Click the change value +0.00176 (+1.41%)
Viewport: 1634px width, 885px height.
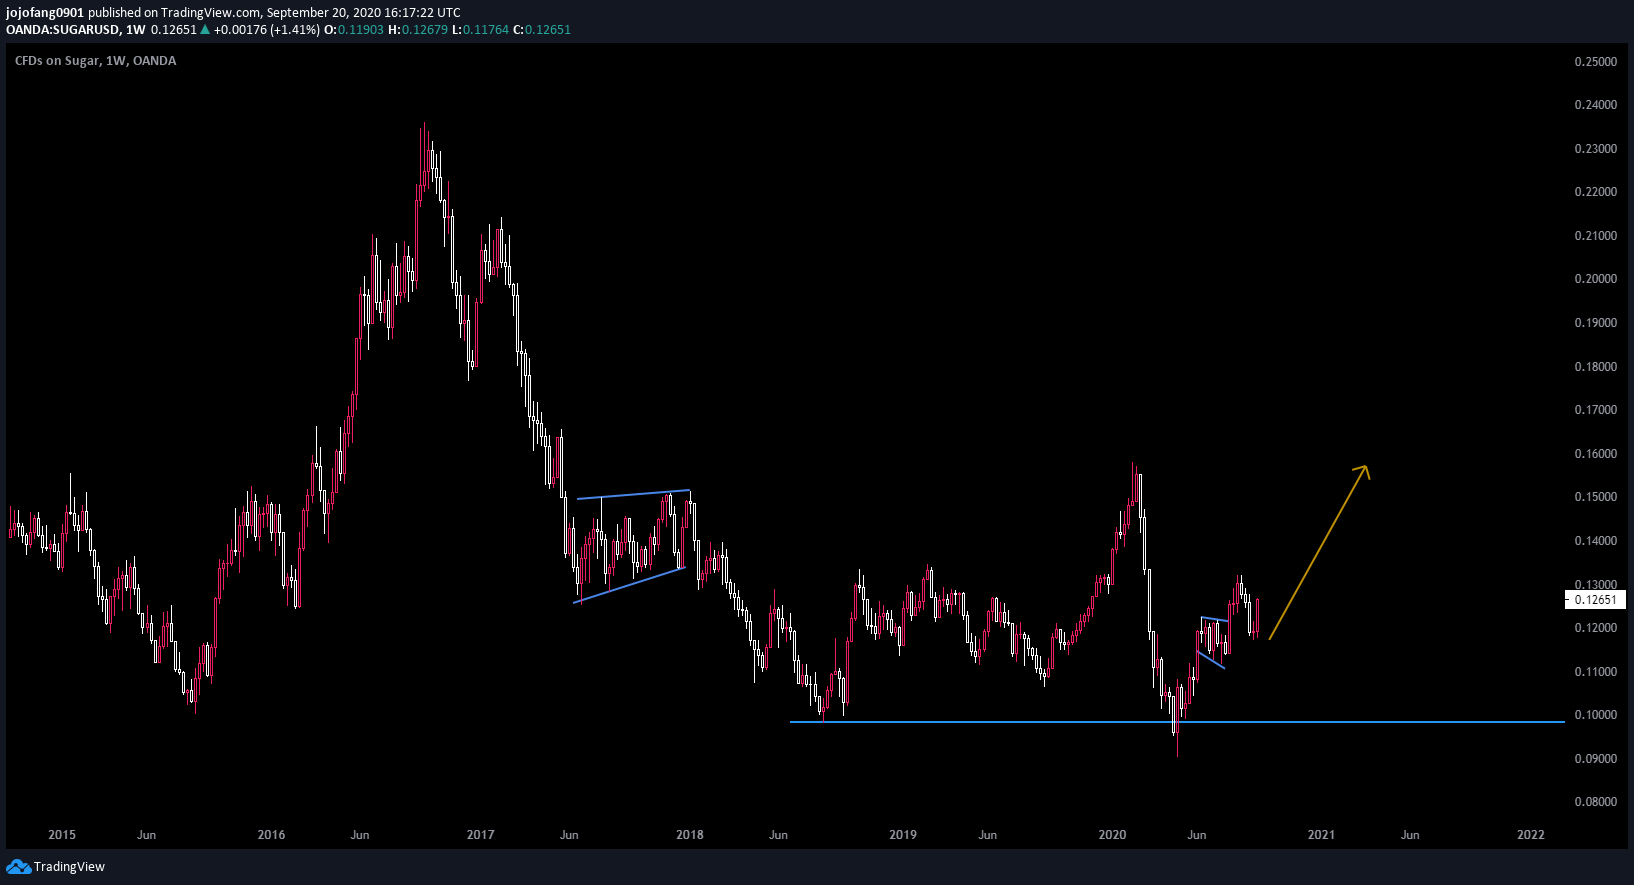pyautogui.click(x=267, y=30)
